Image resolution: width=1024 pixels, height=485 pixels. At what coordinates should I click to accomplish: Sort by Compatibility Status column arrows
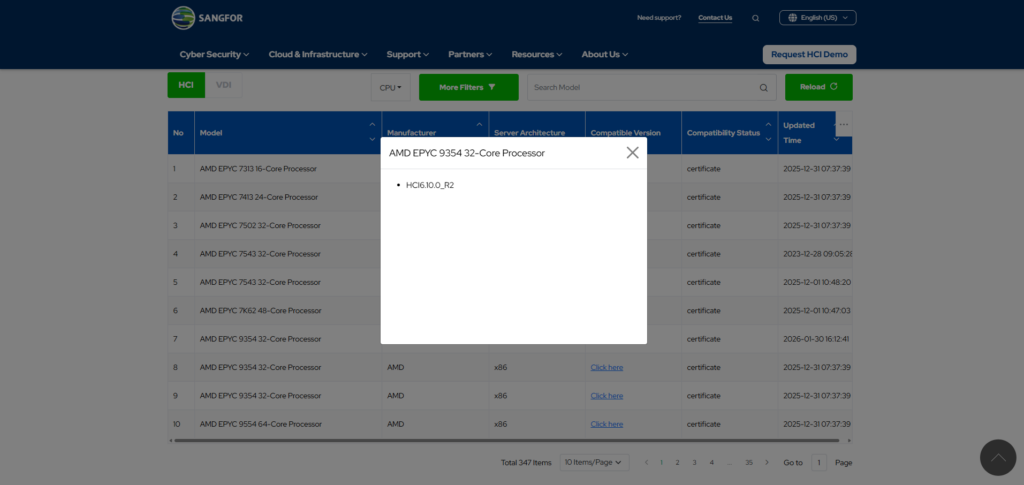coord(768,133)
